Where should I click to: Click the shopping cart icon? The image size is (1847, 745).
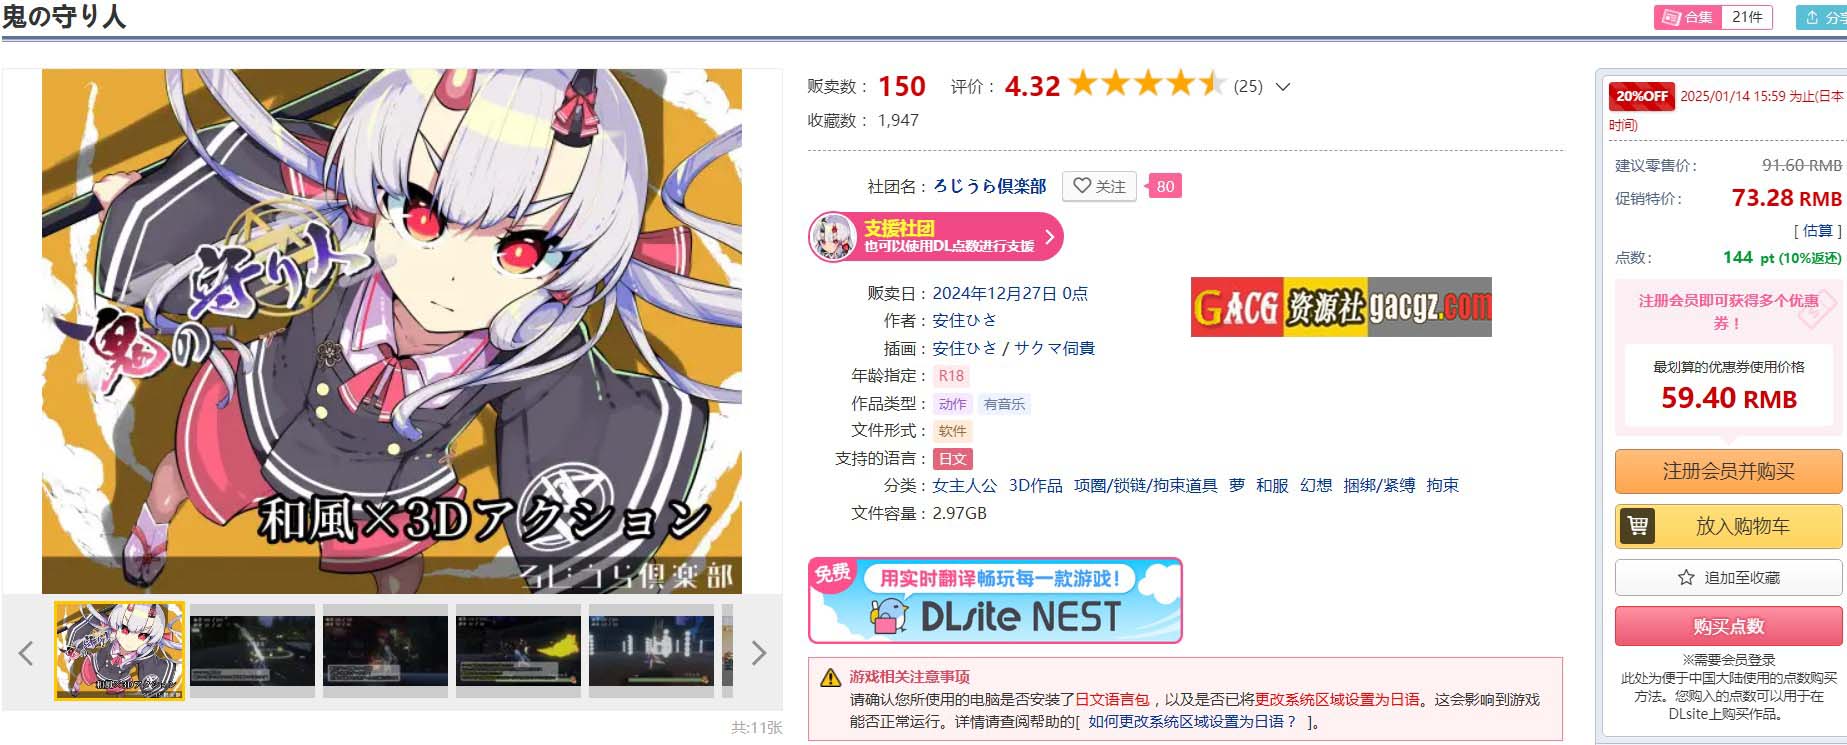pyautogui.click(x=1637, y=526)
